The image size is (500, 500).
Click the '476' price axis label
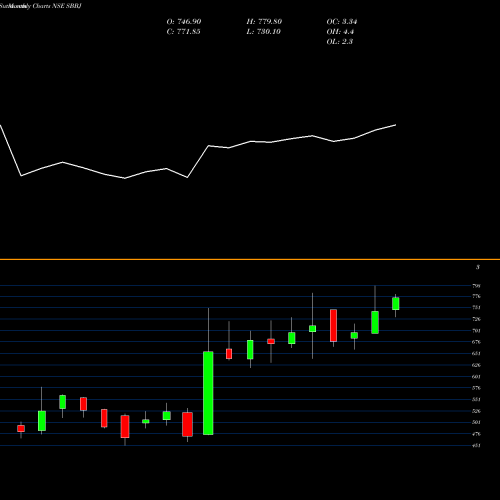click(x=476, y=434)
